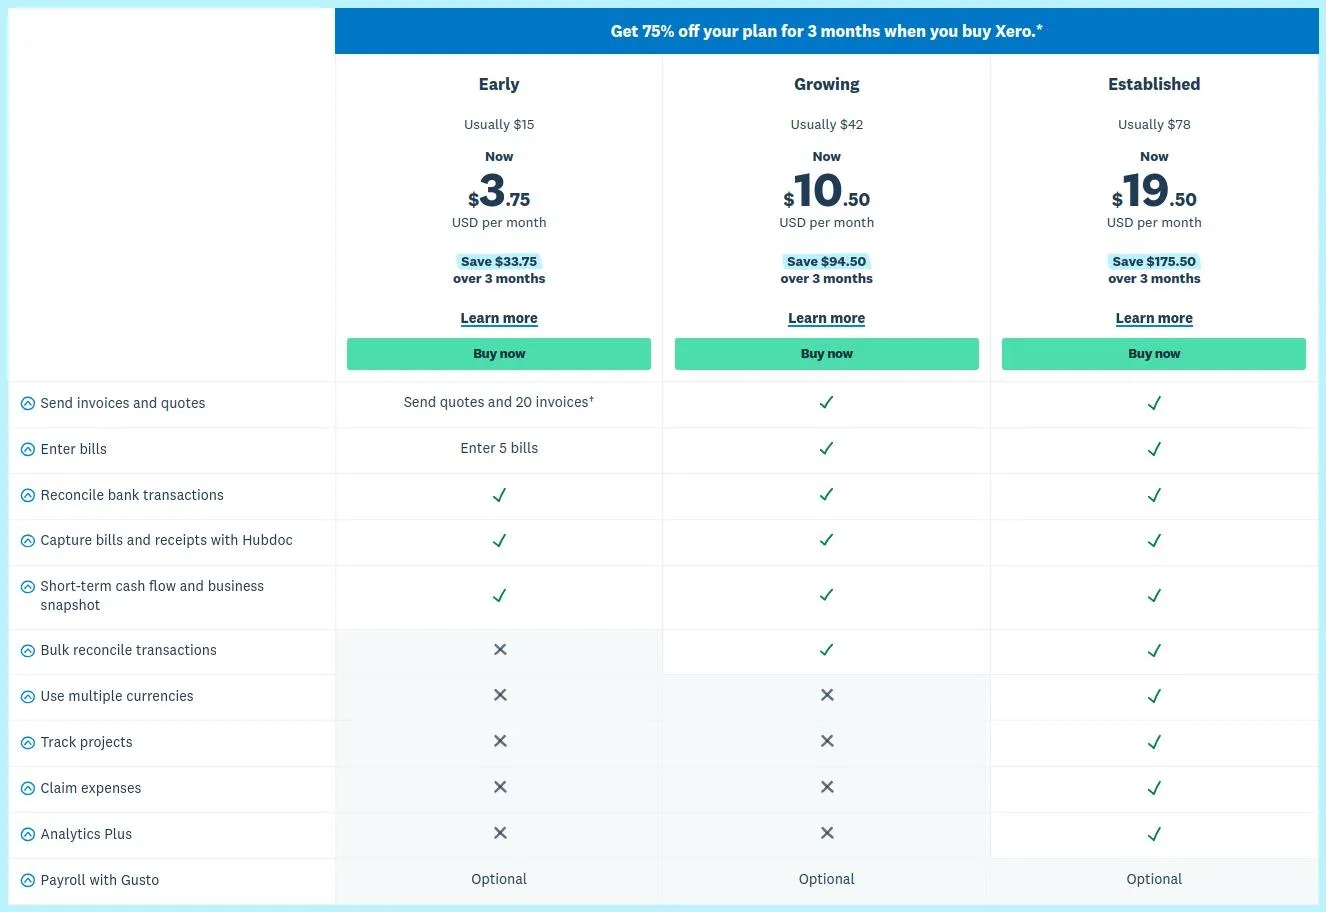Image resolution: width=1326 pixels, height=912 pixels.
Task: Expand the 'Use multiple currencies' chevron
Action: click(28, 697)
